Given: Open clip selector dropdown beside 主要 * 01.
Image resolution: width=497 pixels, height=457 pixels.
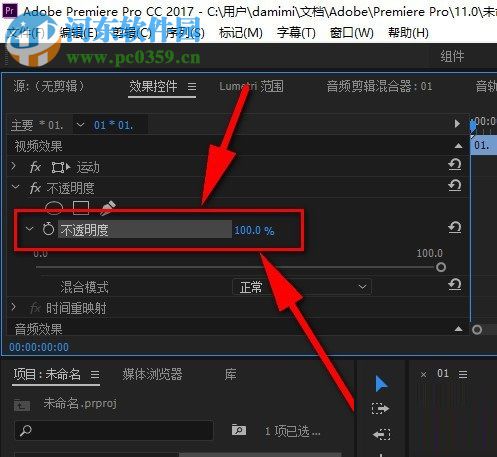Looking at the screenshot, I should tap(80, 125).
